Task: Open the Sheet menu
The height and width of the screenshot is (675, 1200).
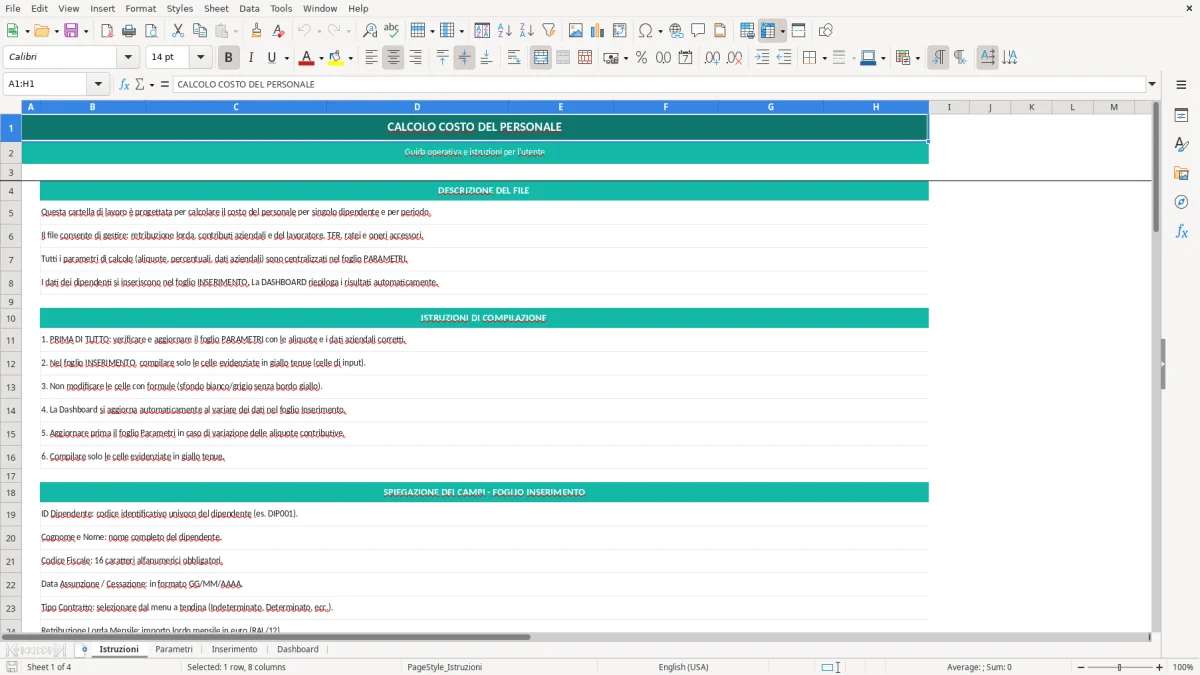Action: coord(216,8)
